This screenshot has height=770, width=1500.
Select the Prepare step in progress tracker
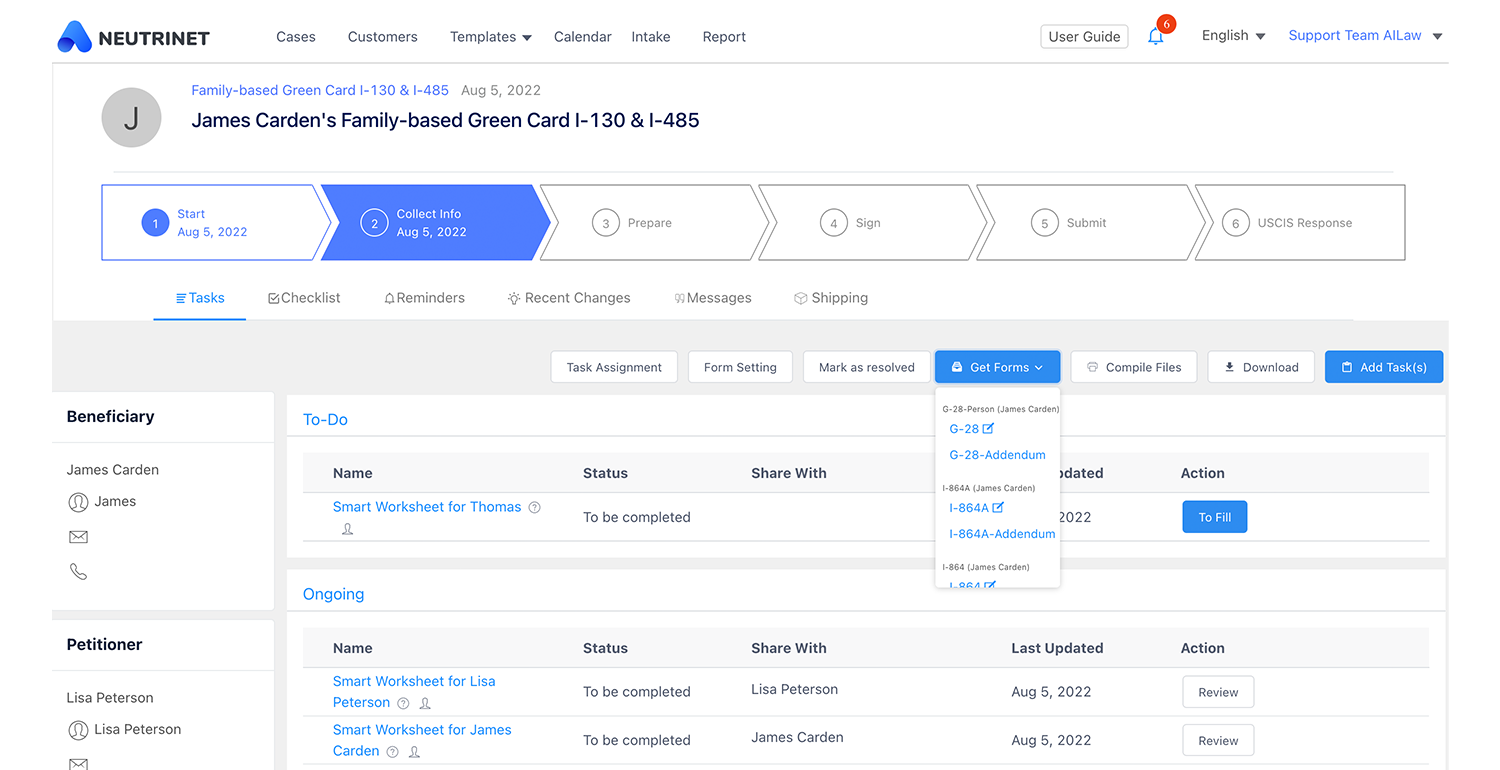[649, 223]
